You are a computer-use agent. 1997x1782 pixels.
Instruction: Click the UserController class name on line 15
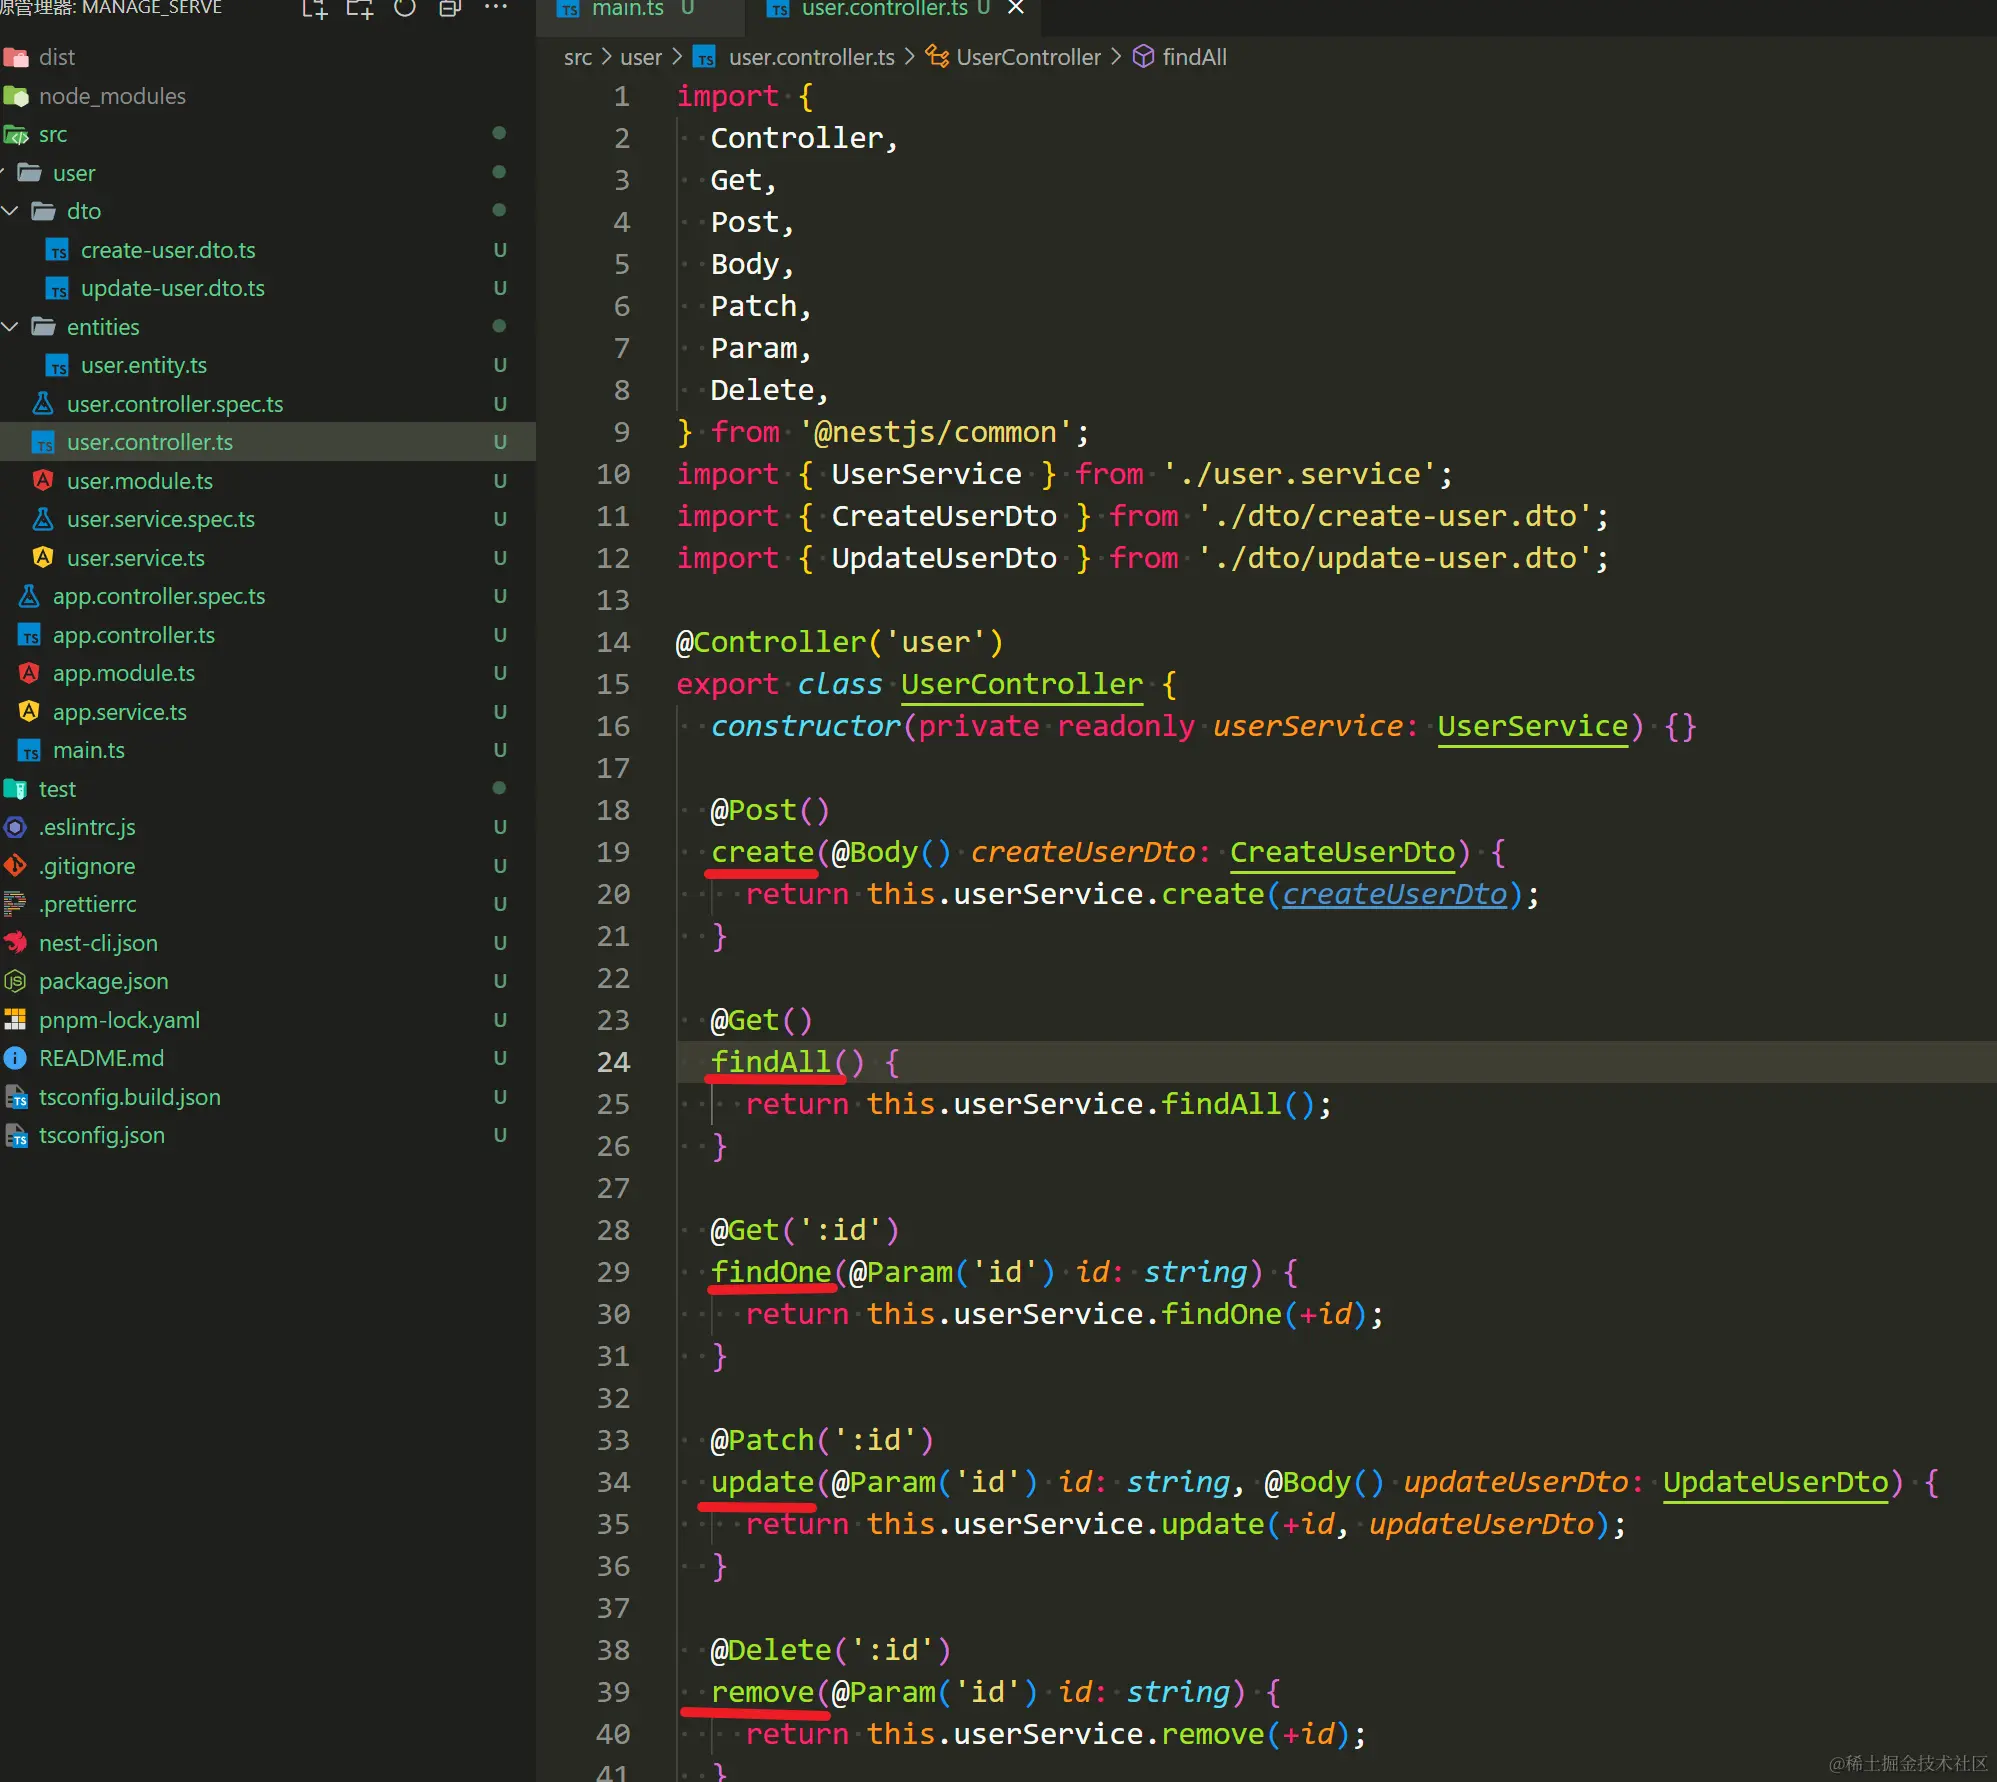(1022, 684)
